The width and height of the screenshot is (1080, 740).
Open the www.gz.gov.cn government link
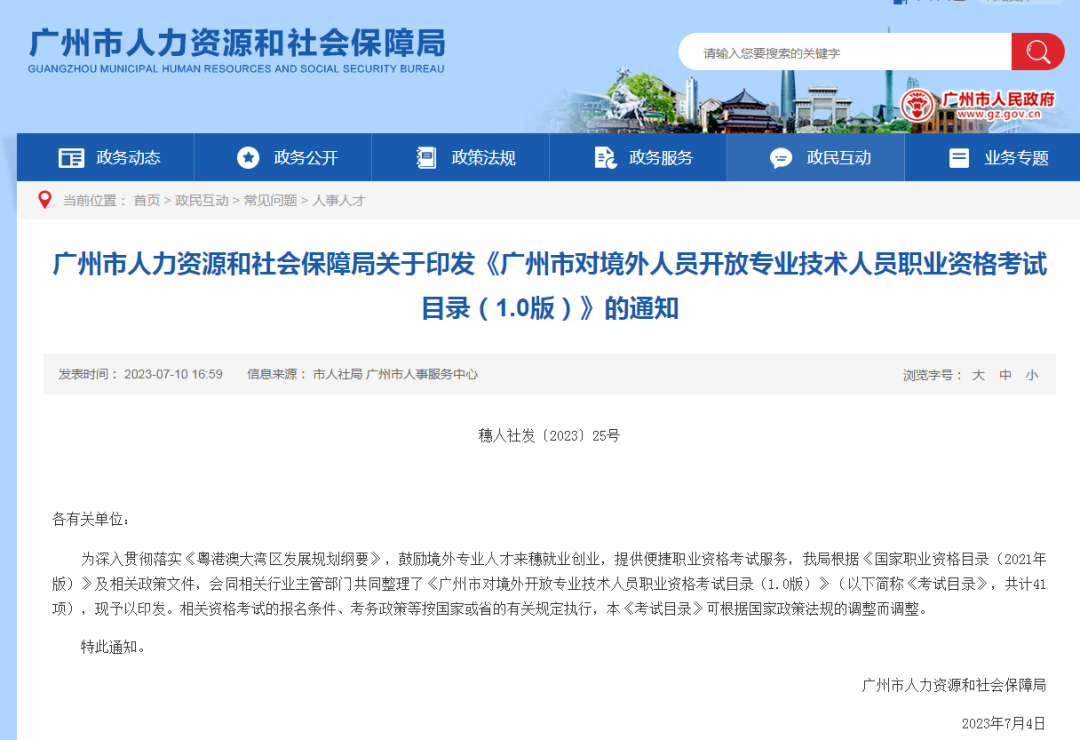(x=999, y=114)
